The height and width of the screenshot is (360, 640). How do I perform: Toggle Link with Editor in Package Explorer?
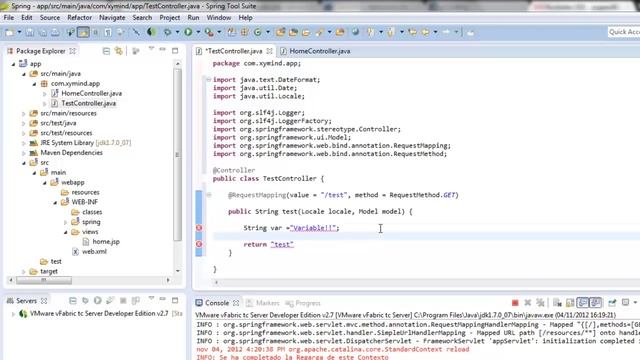coord(119,51)
